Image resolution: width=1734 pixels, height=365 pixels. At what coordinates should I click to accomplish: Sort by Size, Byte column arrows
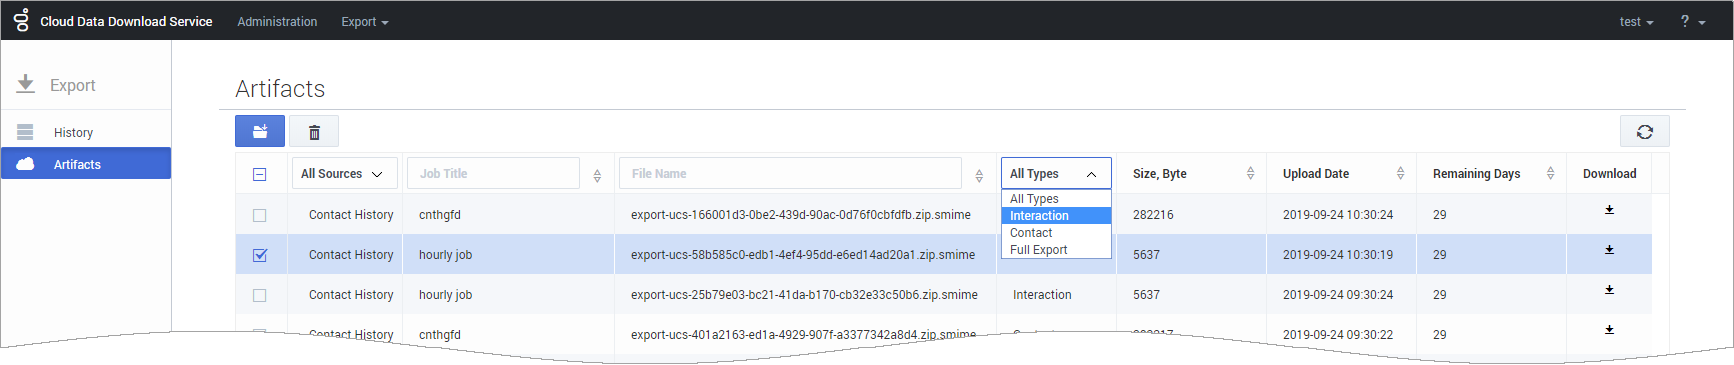(x=1250, y=173)
